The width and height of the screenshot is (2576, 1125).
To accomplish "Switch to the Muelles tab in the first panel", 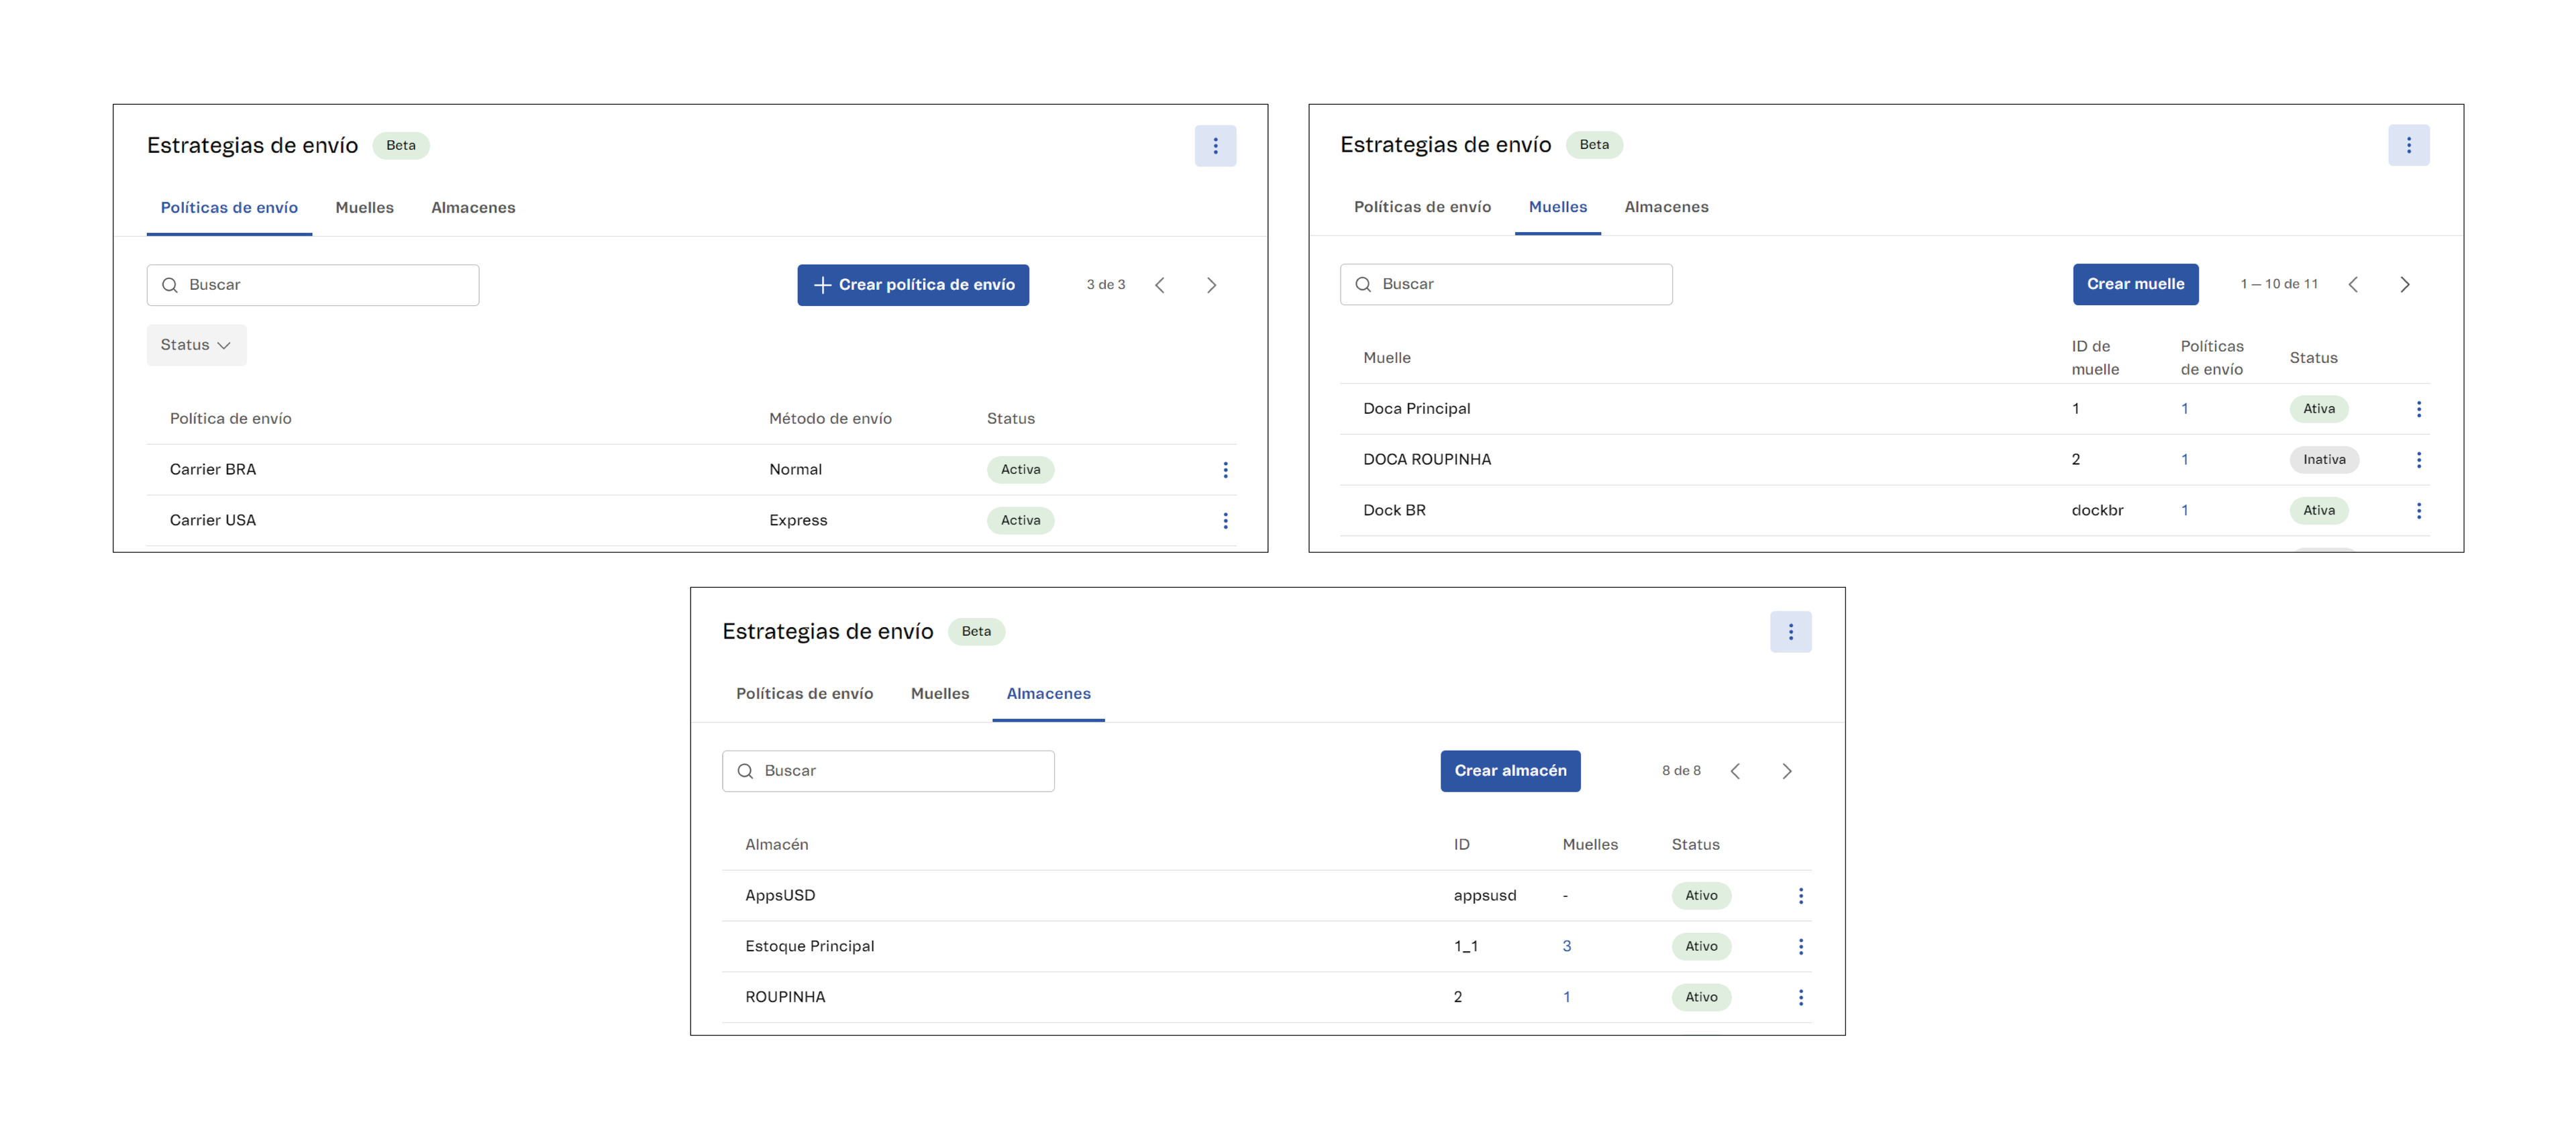I will [x=364, y=207].
